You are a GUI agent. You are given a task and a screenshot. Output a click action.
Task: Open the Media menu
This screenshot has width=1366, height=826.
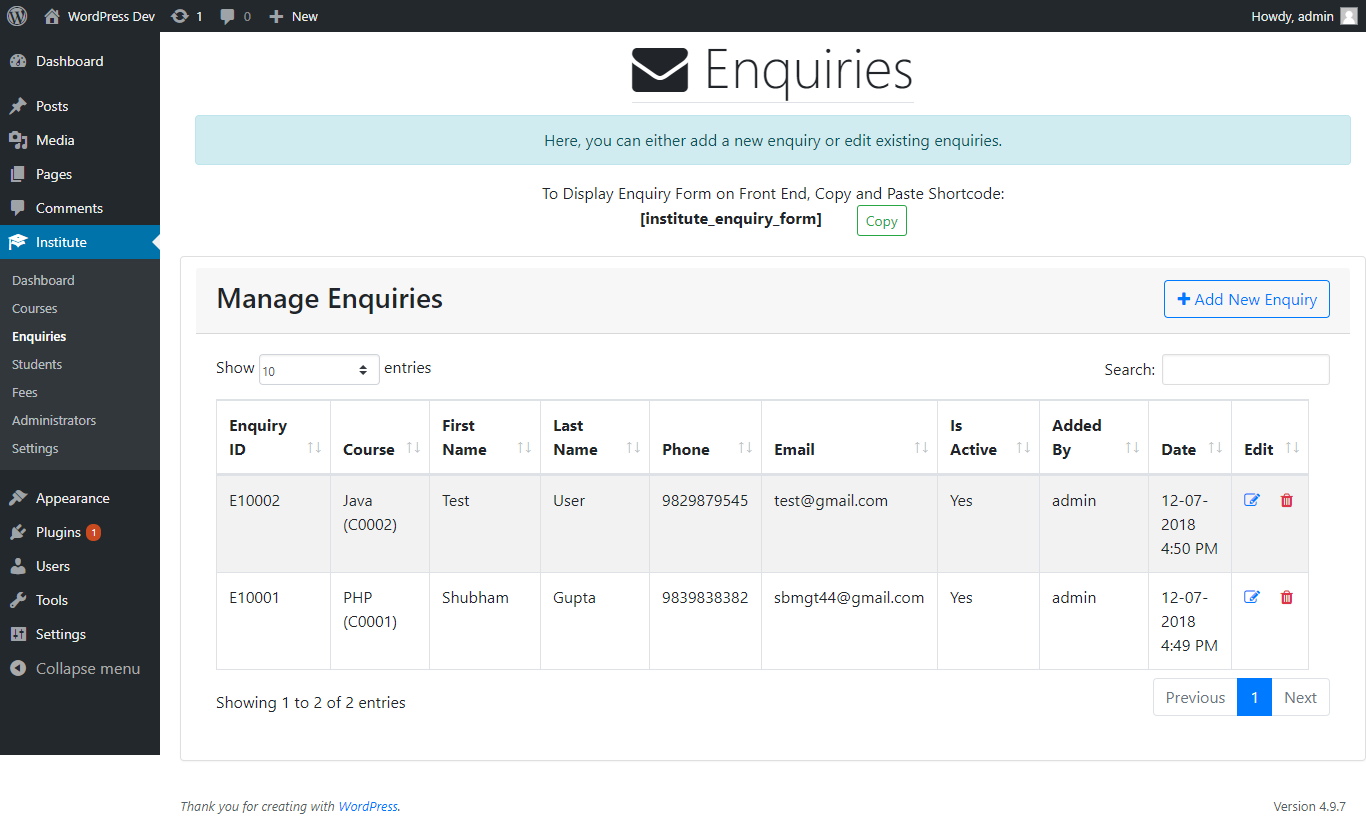point(80,140)
